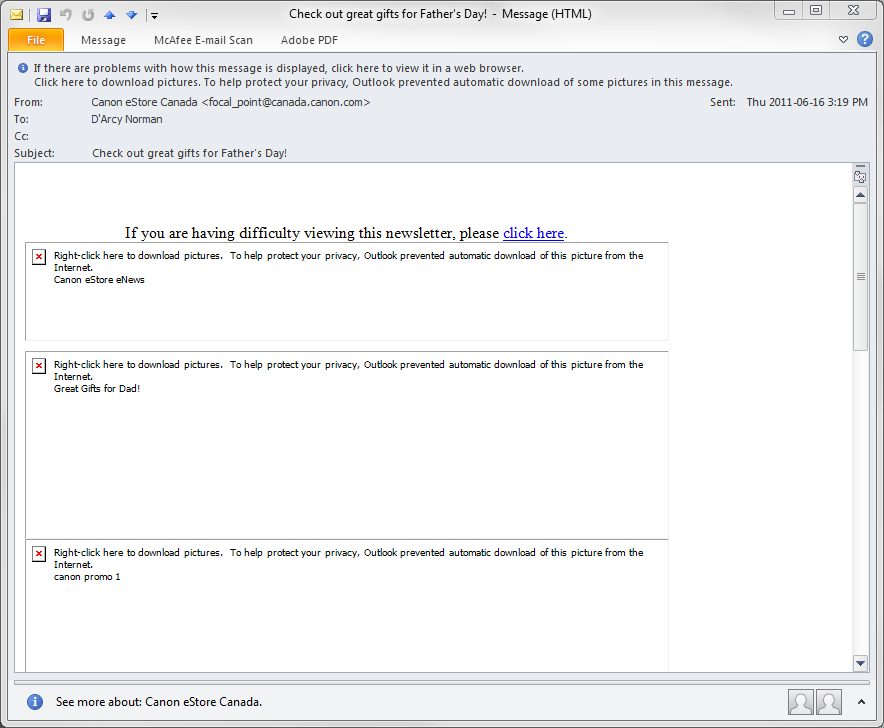Open the File tab

36,40
